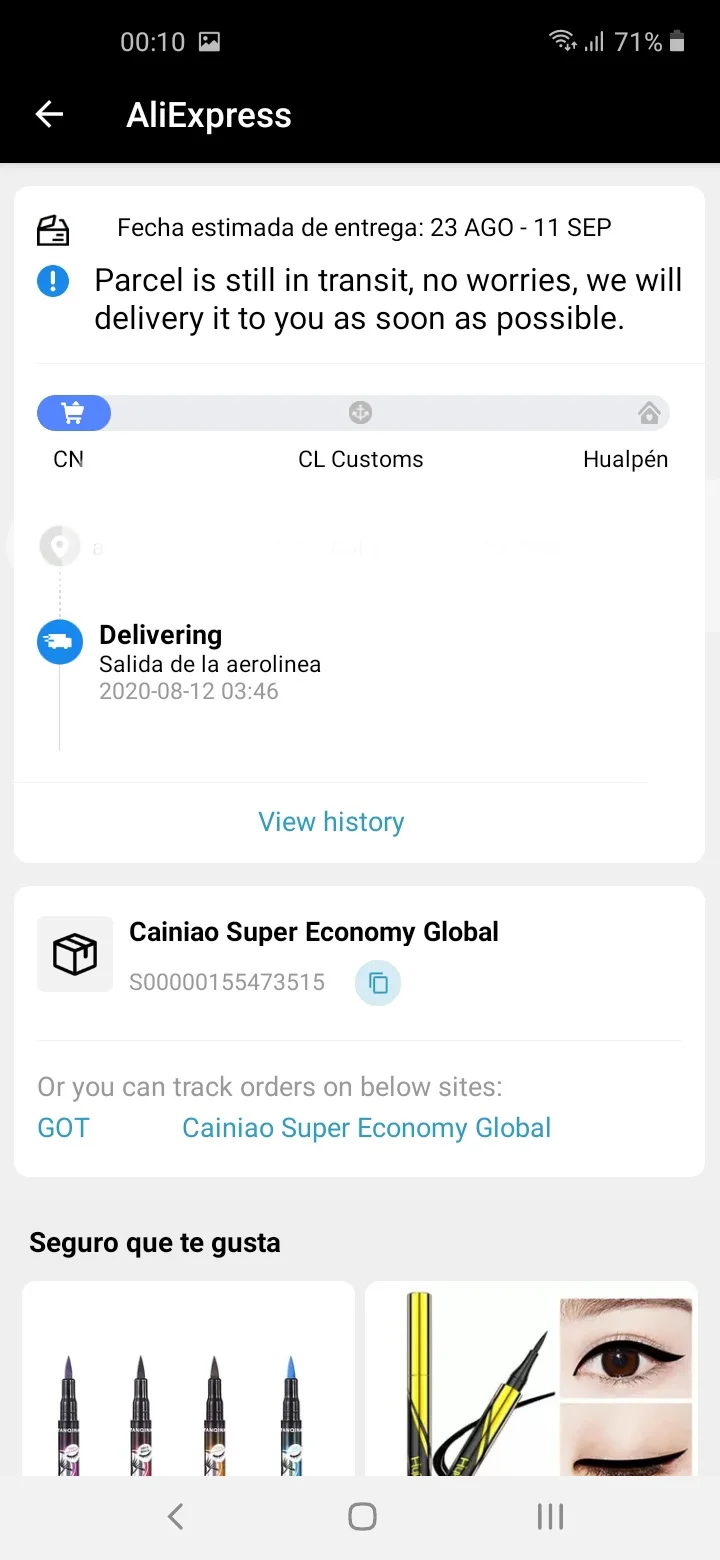Tap the Hualpén home destination icon
This screenshot has height=1560, width=720.
(649, 413)
